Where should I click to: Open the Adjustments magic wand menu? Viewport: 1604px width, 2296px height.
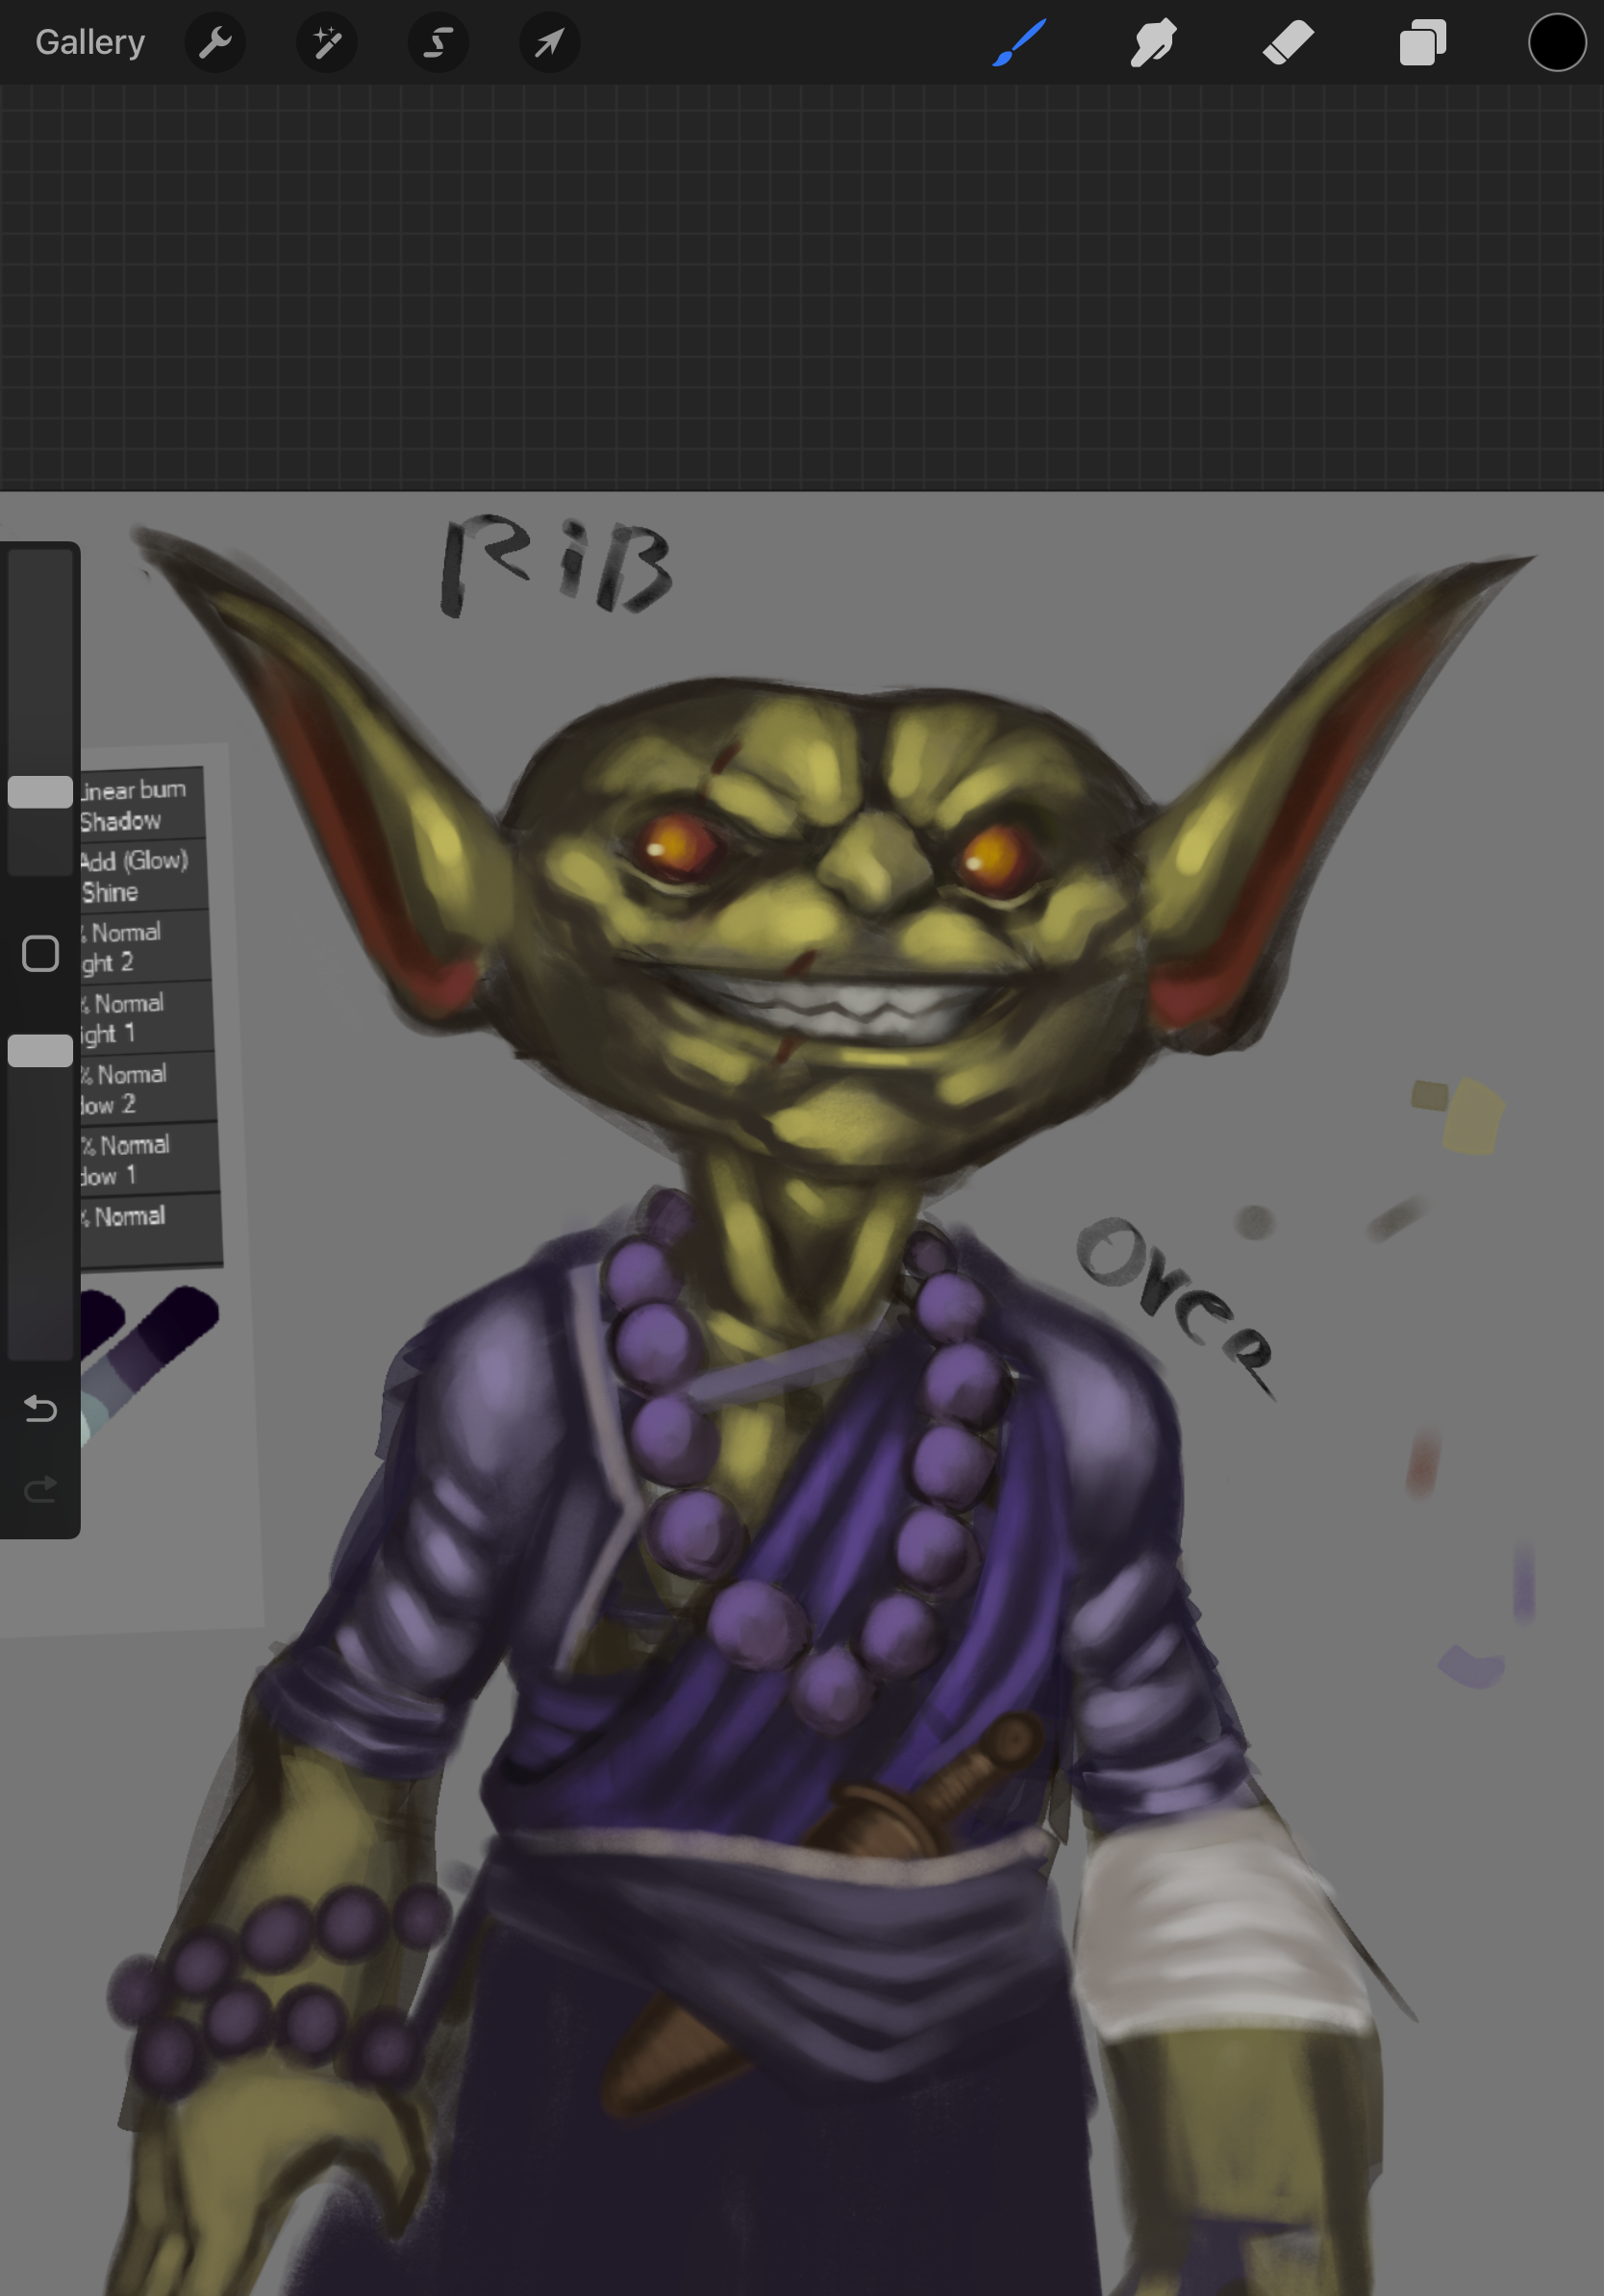tap(326, 43)
